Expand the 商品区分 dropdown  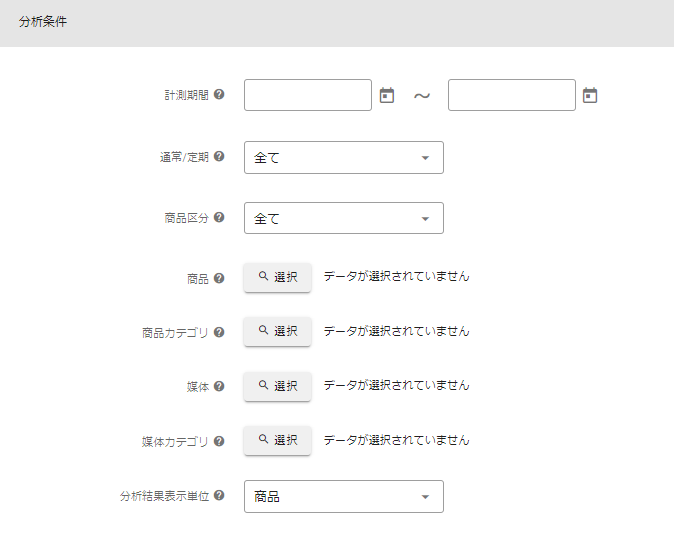[x=343, y=218]
